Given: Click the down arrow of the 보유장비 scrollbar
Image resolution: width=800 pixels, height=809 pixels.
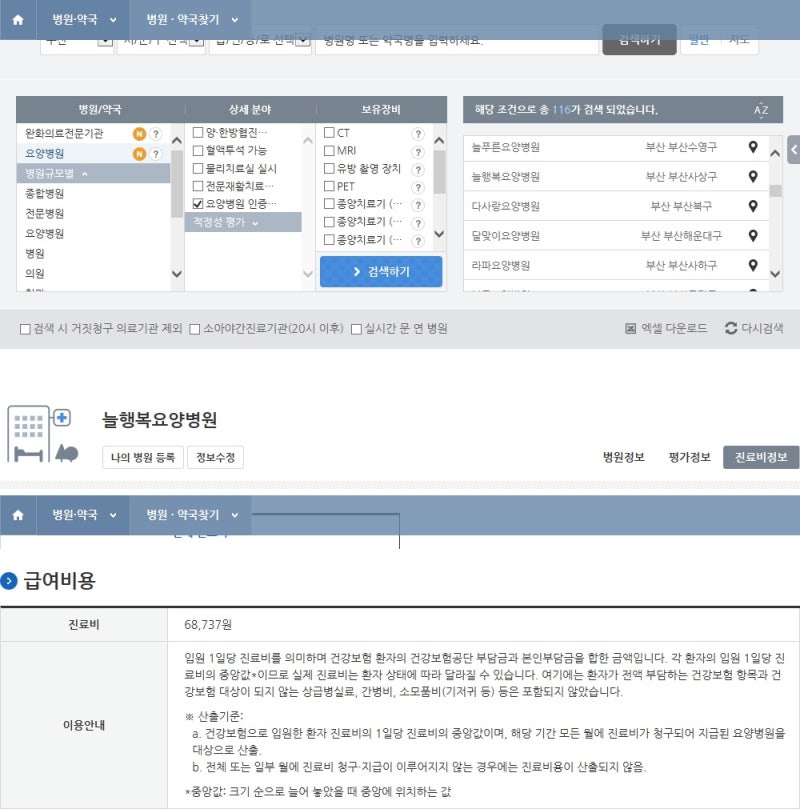Looking at the screenshot, I should [439, 234].
